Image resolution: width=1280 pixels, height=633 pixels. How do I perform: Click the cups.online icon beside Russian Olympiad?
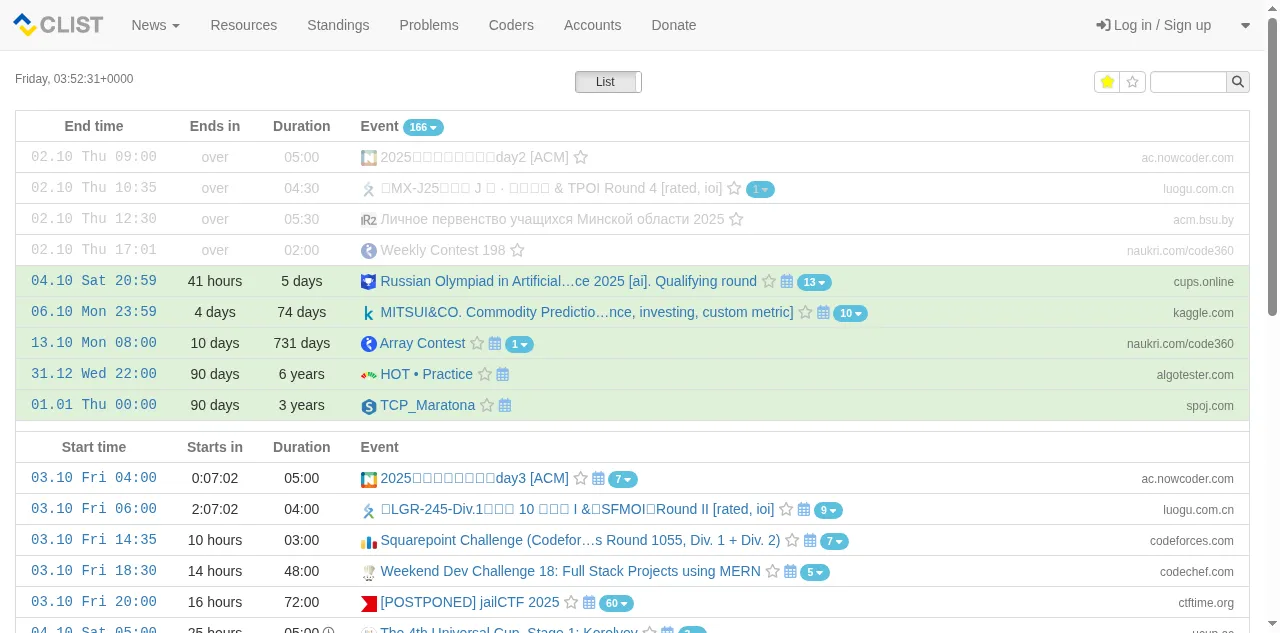click(x=369, y=282)
